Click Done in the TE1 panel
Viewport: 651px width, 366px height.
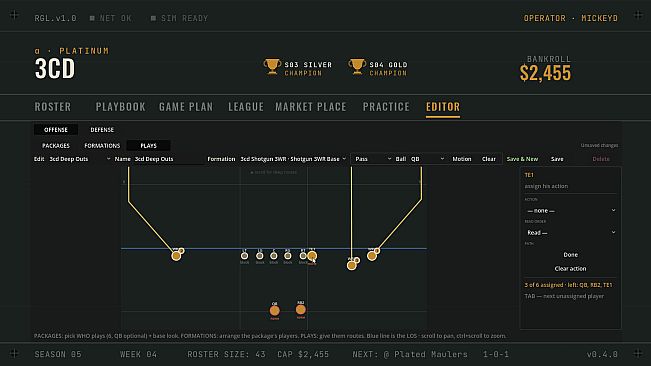[570, 255]
